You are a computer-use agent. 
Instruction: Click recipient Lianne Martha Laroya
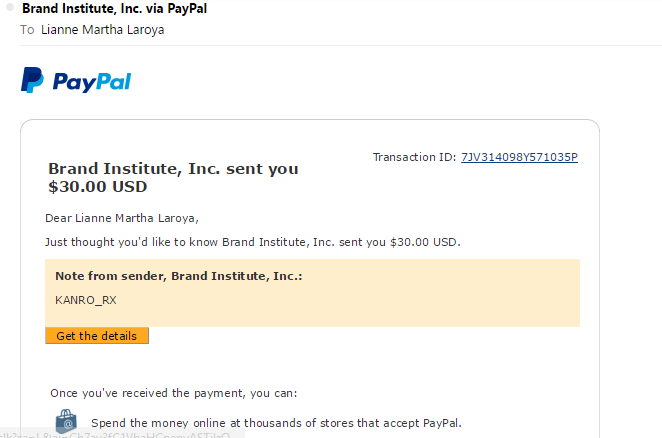pyautogui.click(x=102, y=29)
